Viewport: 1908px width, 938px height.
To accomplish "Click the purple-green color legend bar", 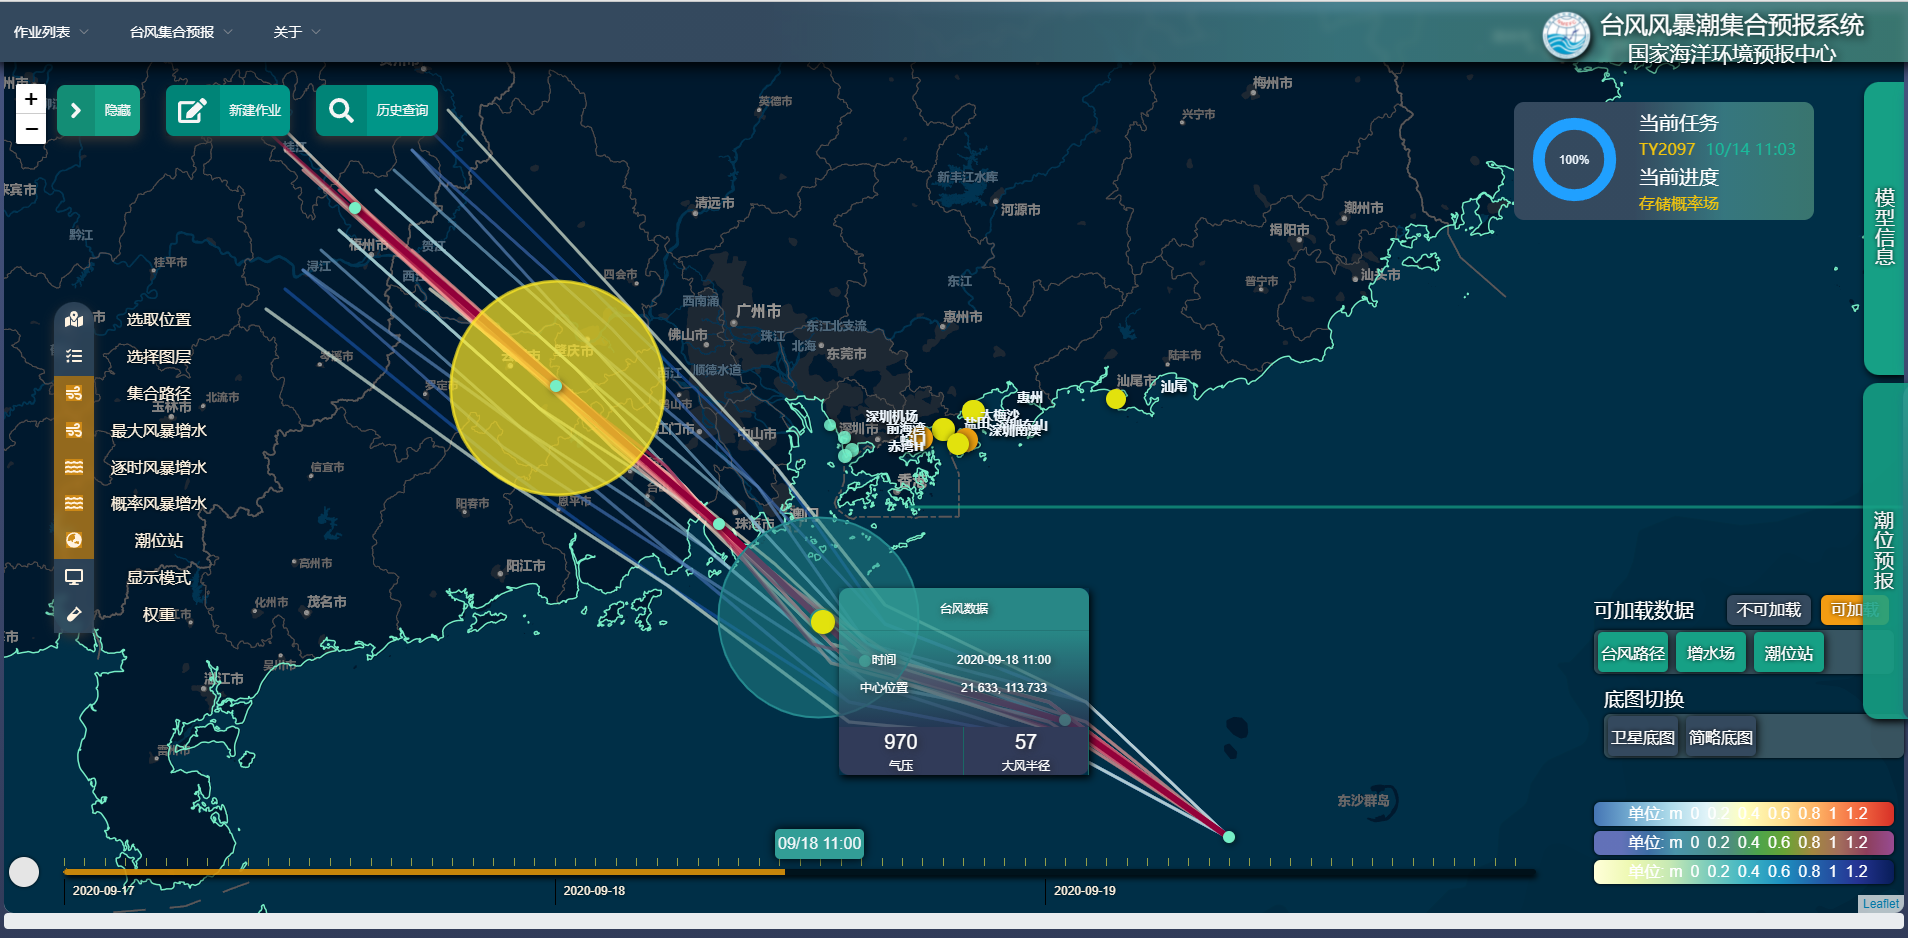I will [x=1743, y=843].
